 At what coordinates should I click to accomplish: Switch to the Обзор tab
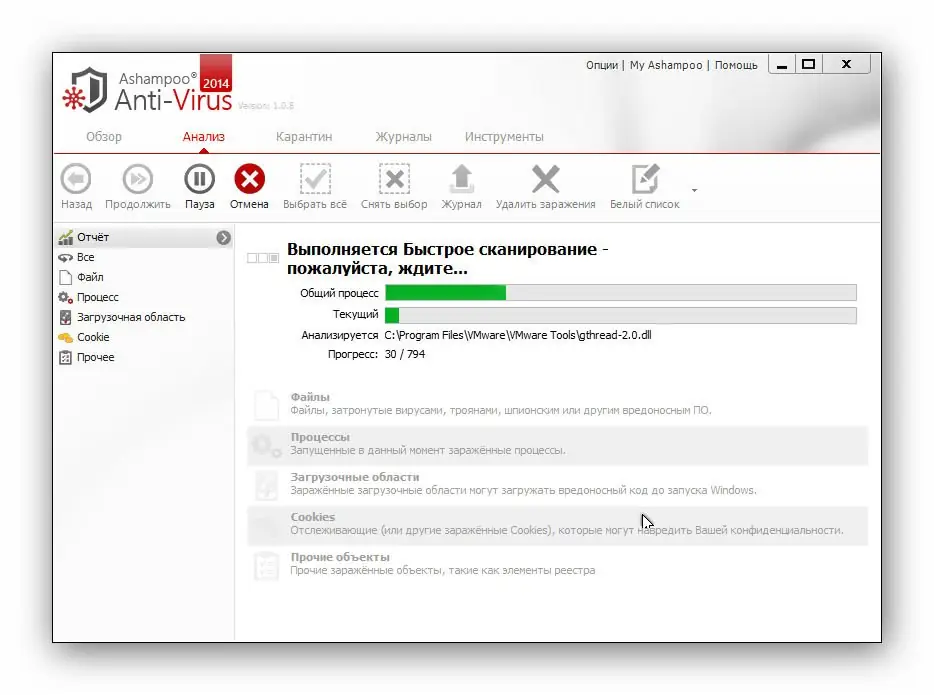click(x=104, y=136)
